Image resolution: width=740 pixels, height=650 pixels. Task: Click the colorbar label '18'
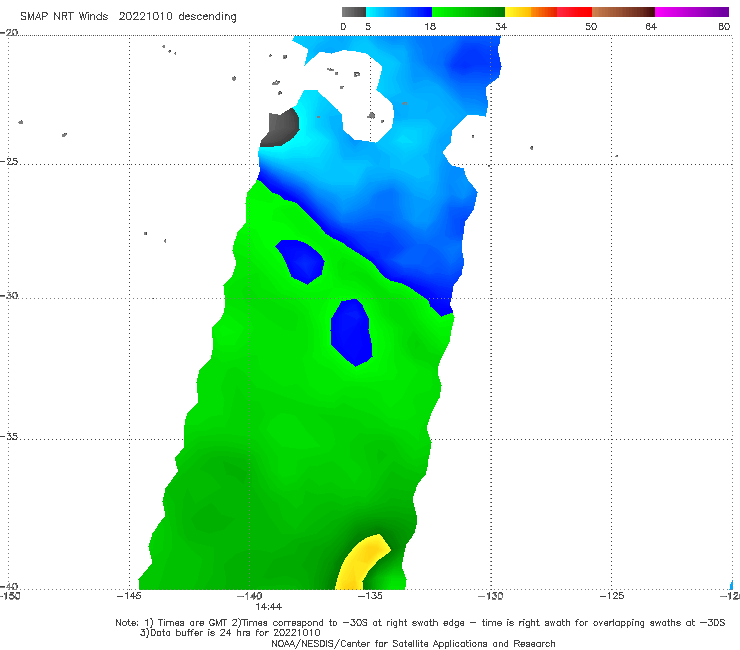tap(430, 26)
